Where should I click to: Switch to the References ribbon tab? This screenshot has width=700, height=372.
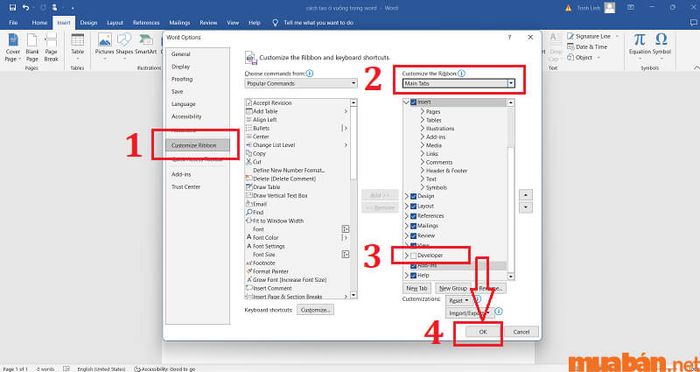[146, 23]
